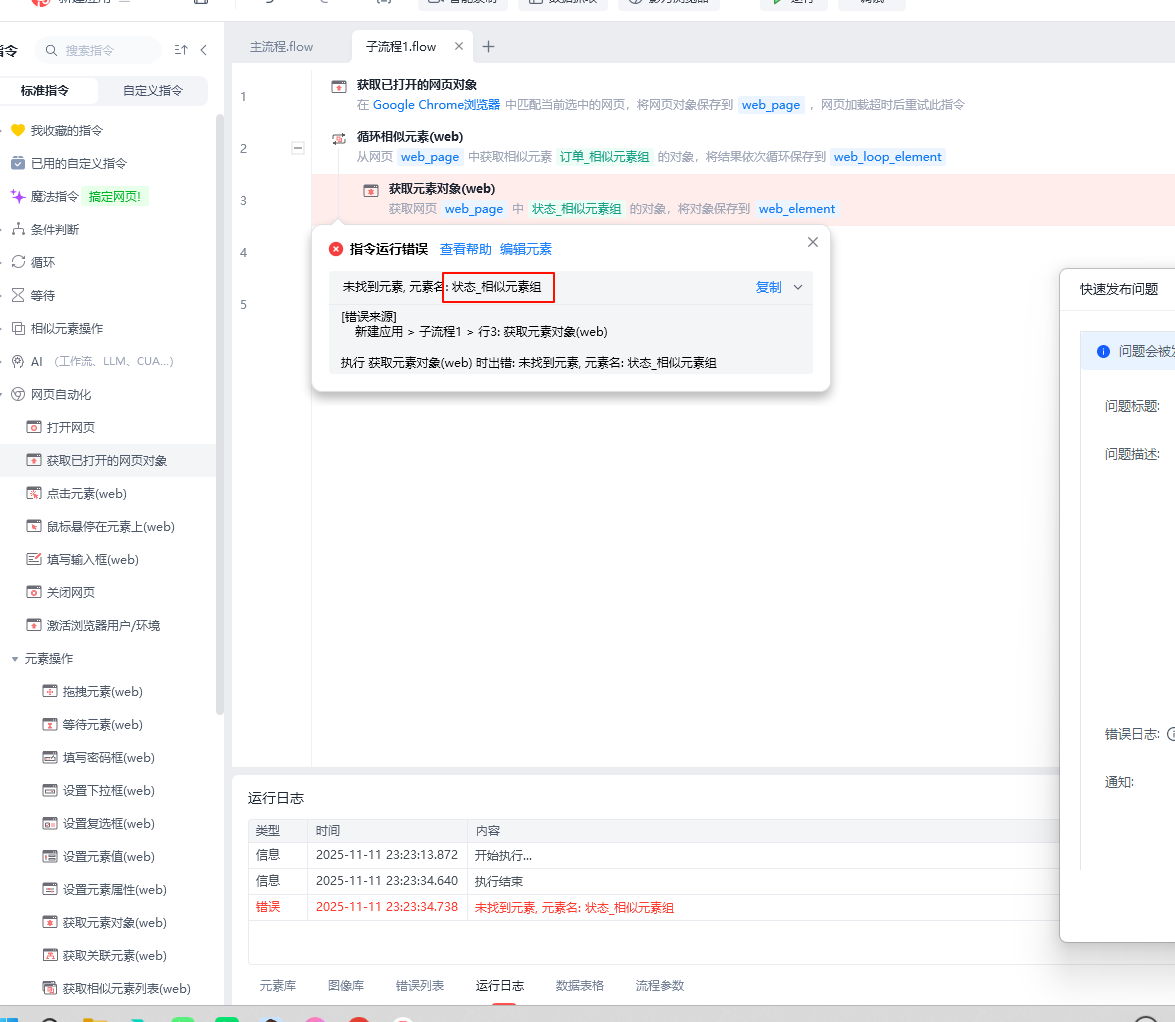Select 设置下拉框(web) instruction icon
Viewport: 1175px width, 1022px height.
tap(49, 790)
